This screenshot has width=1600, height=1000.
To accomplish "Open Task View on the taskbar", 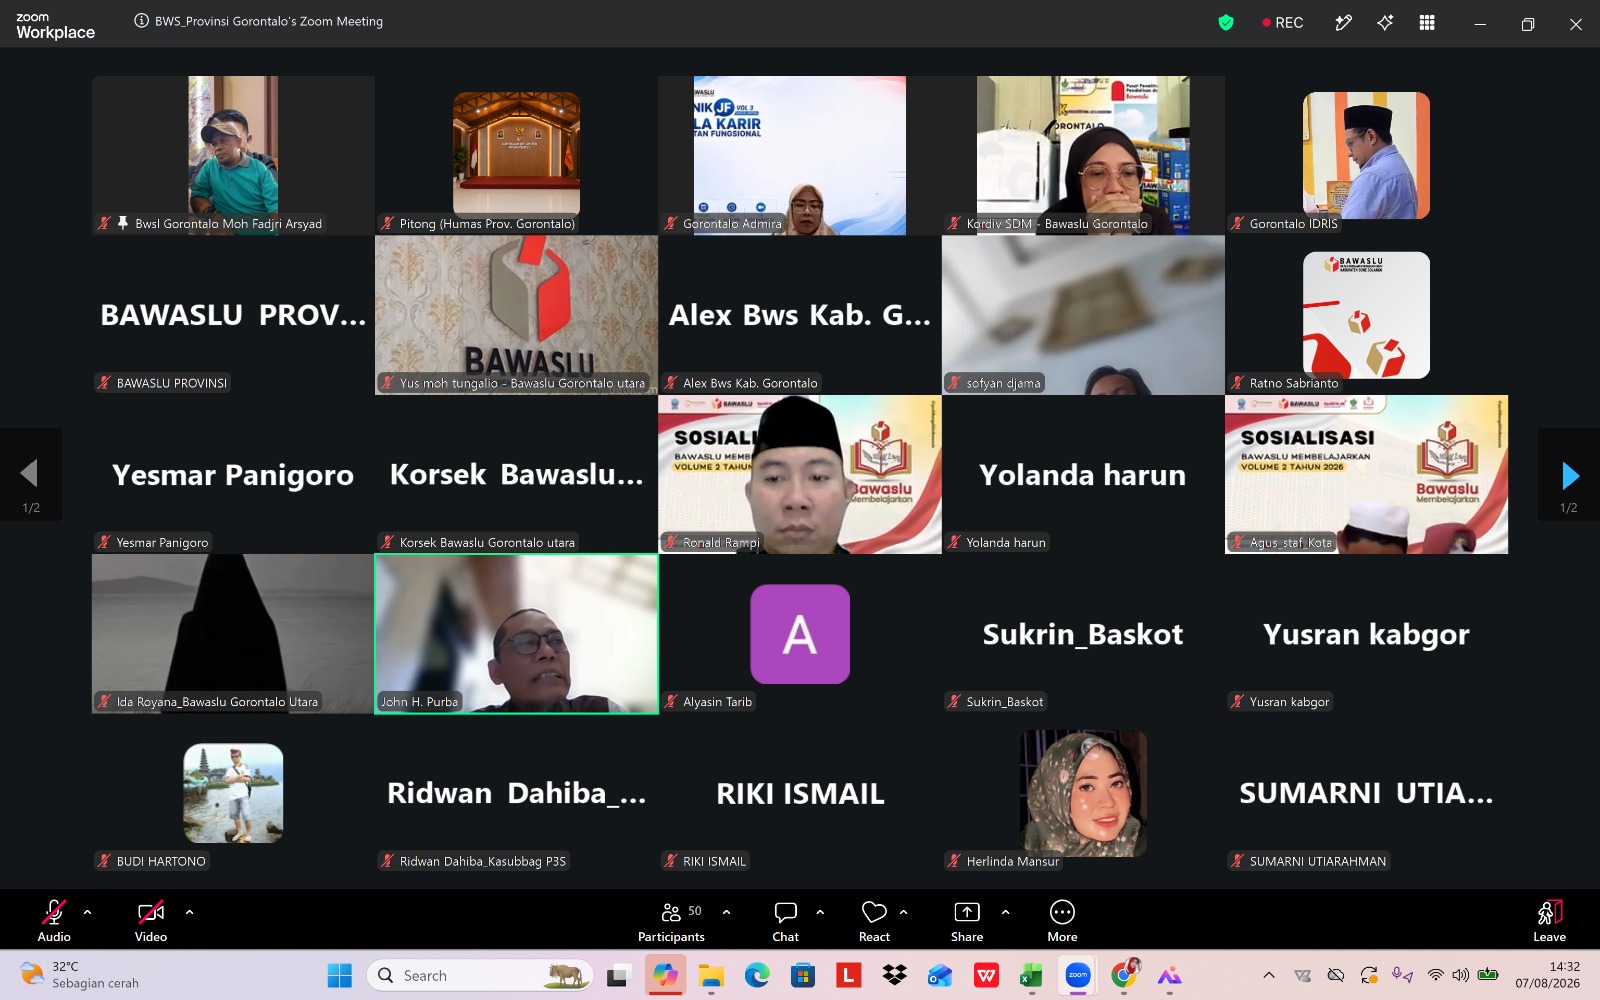I will click(x=617, y=975).
